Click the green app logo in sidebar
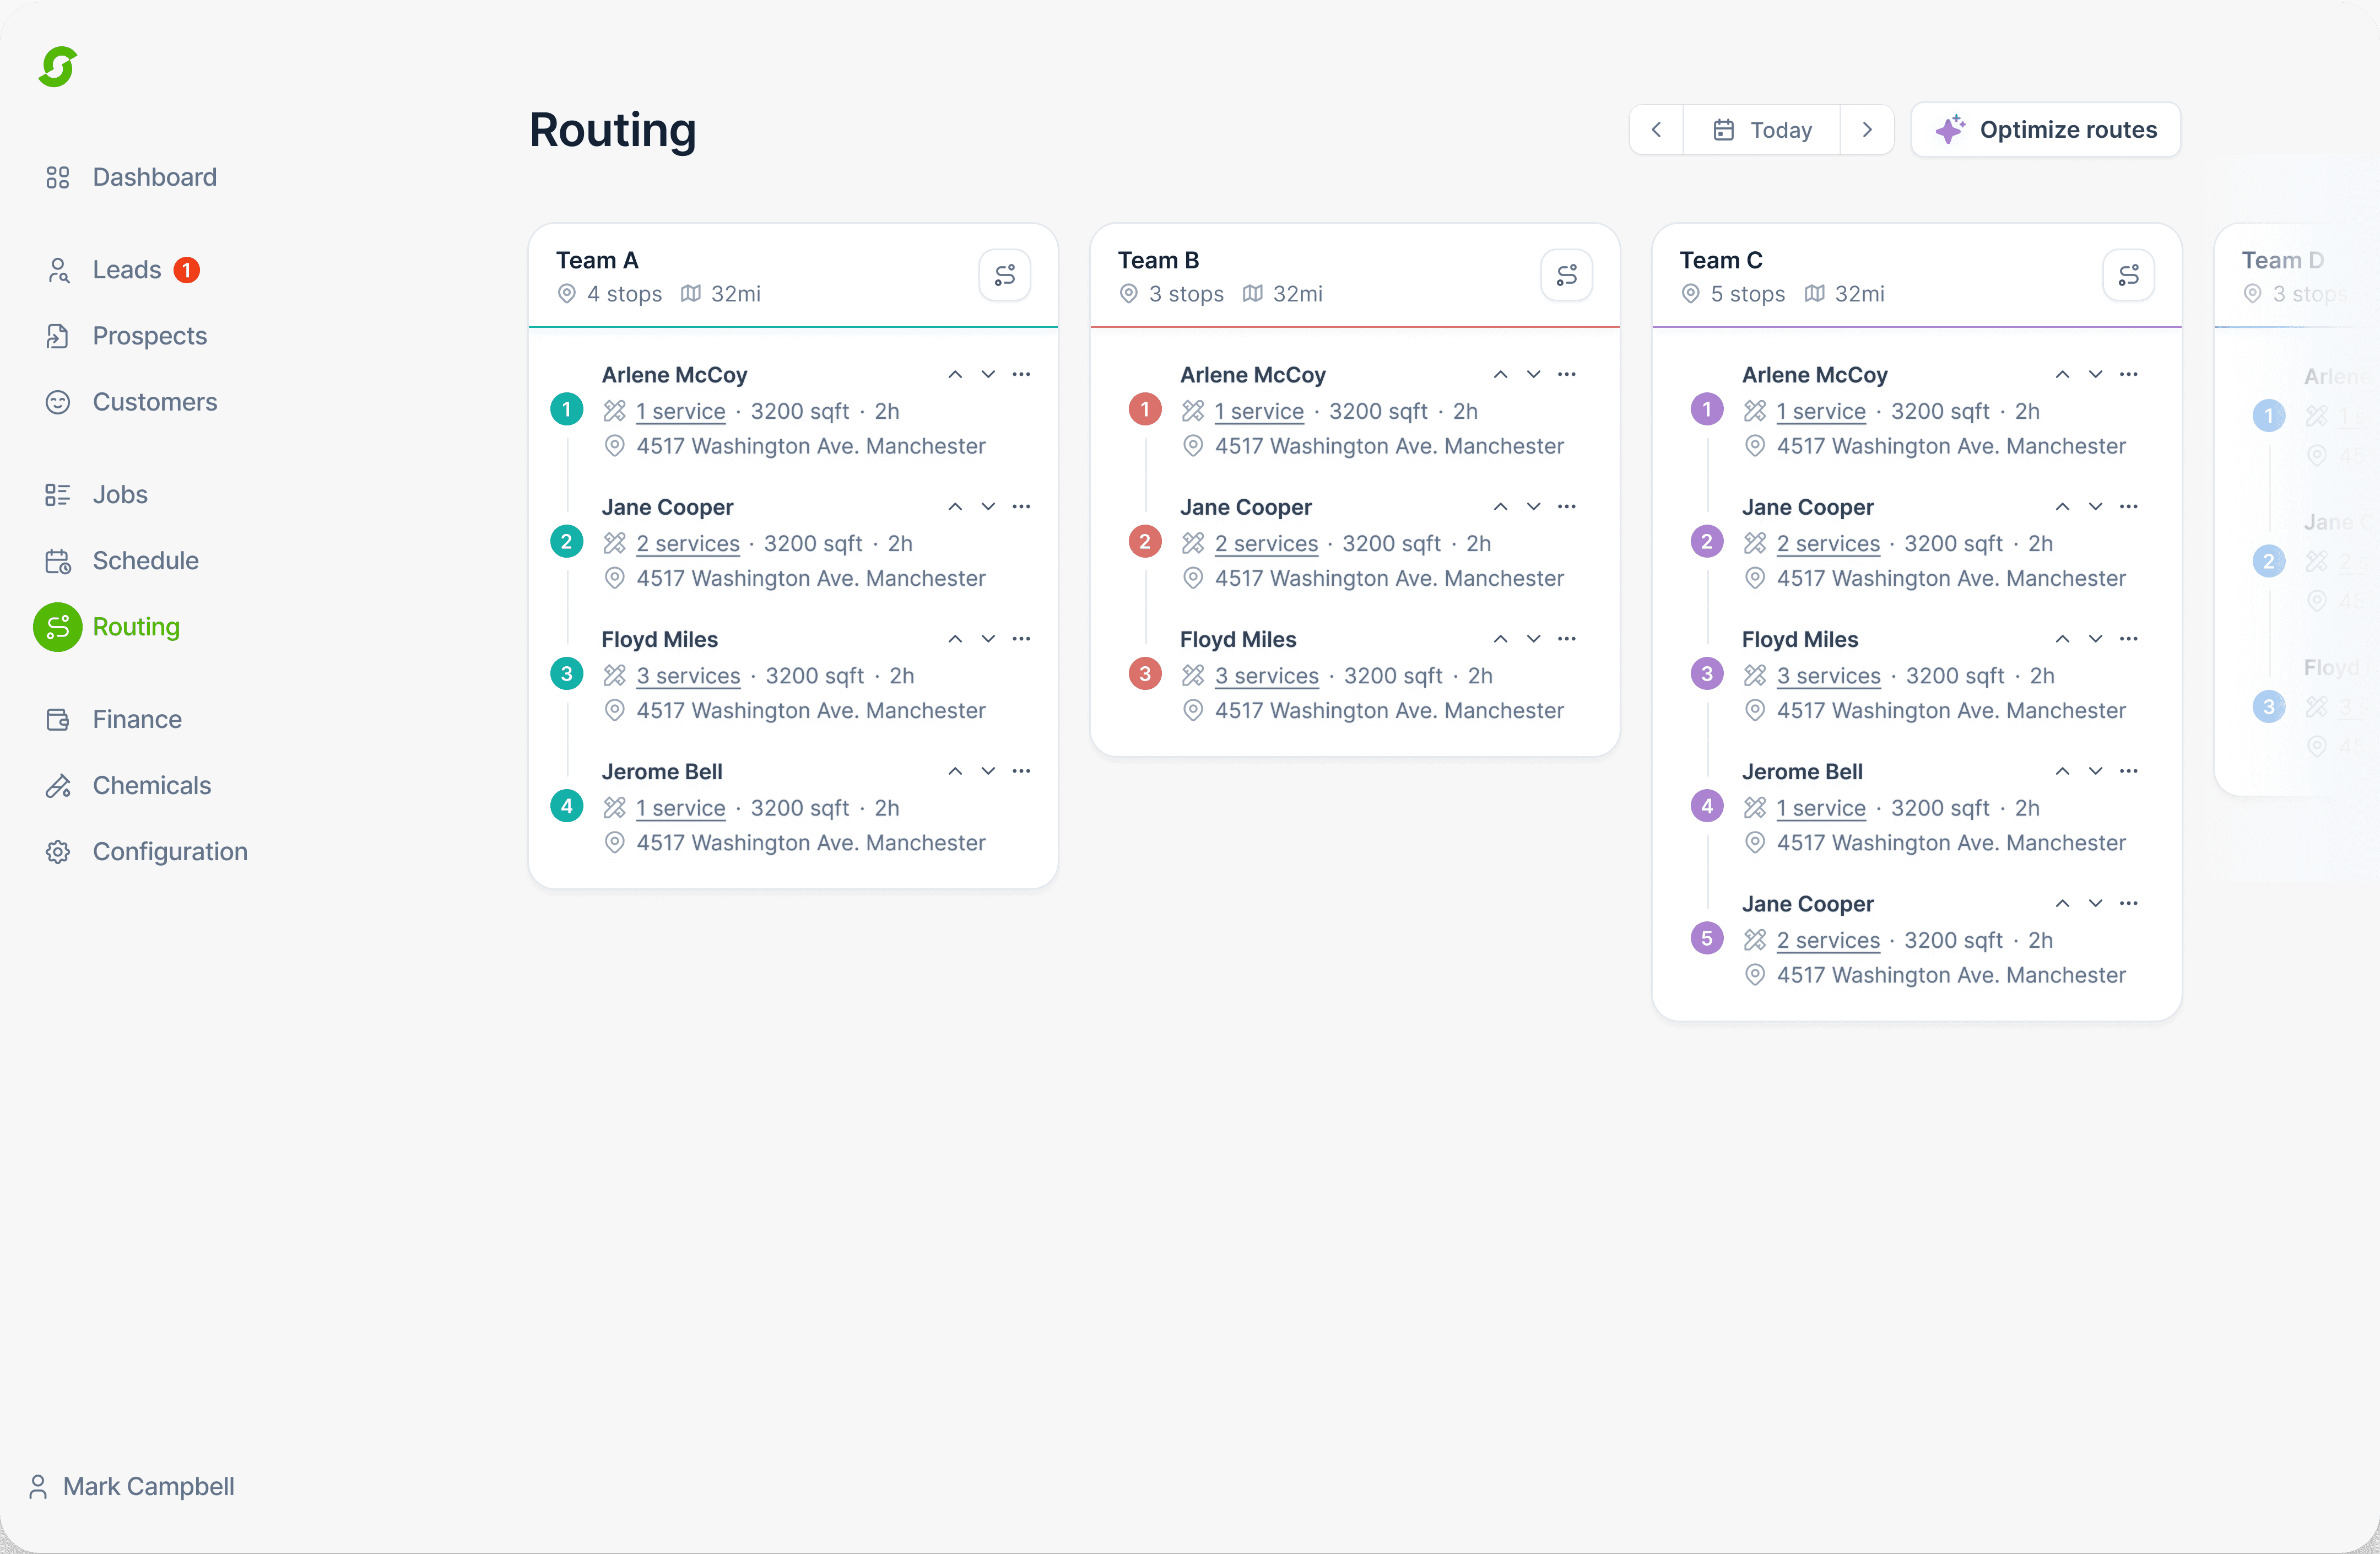The height and width of the screenshot is (1554, 2380). [x=58, y=67]
